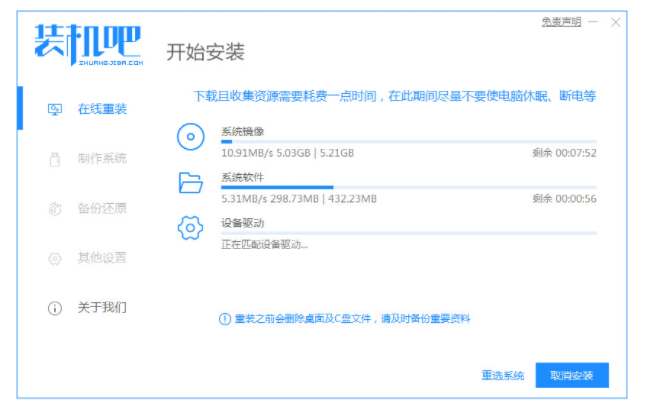Close the installer window
The image size is (651, 406).
(615, 22)
